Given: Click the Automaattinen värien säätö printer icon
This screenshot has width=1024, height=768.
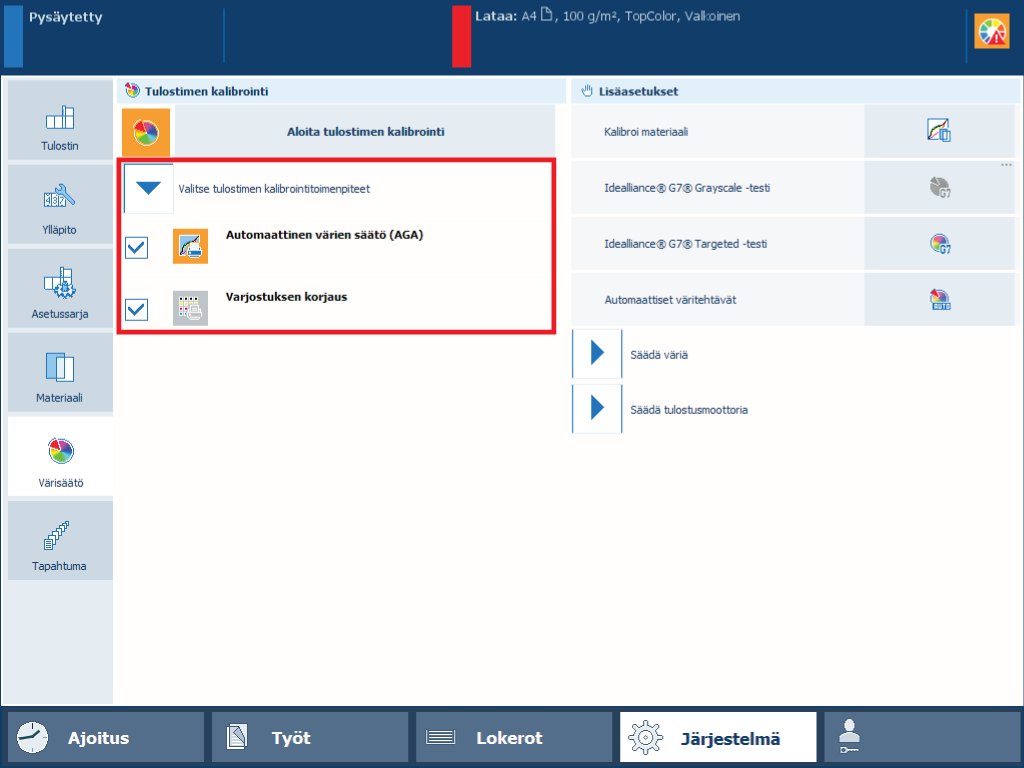Looking at the screenshot, I should 190,246.
